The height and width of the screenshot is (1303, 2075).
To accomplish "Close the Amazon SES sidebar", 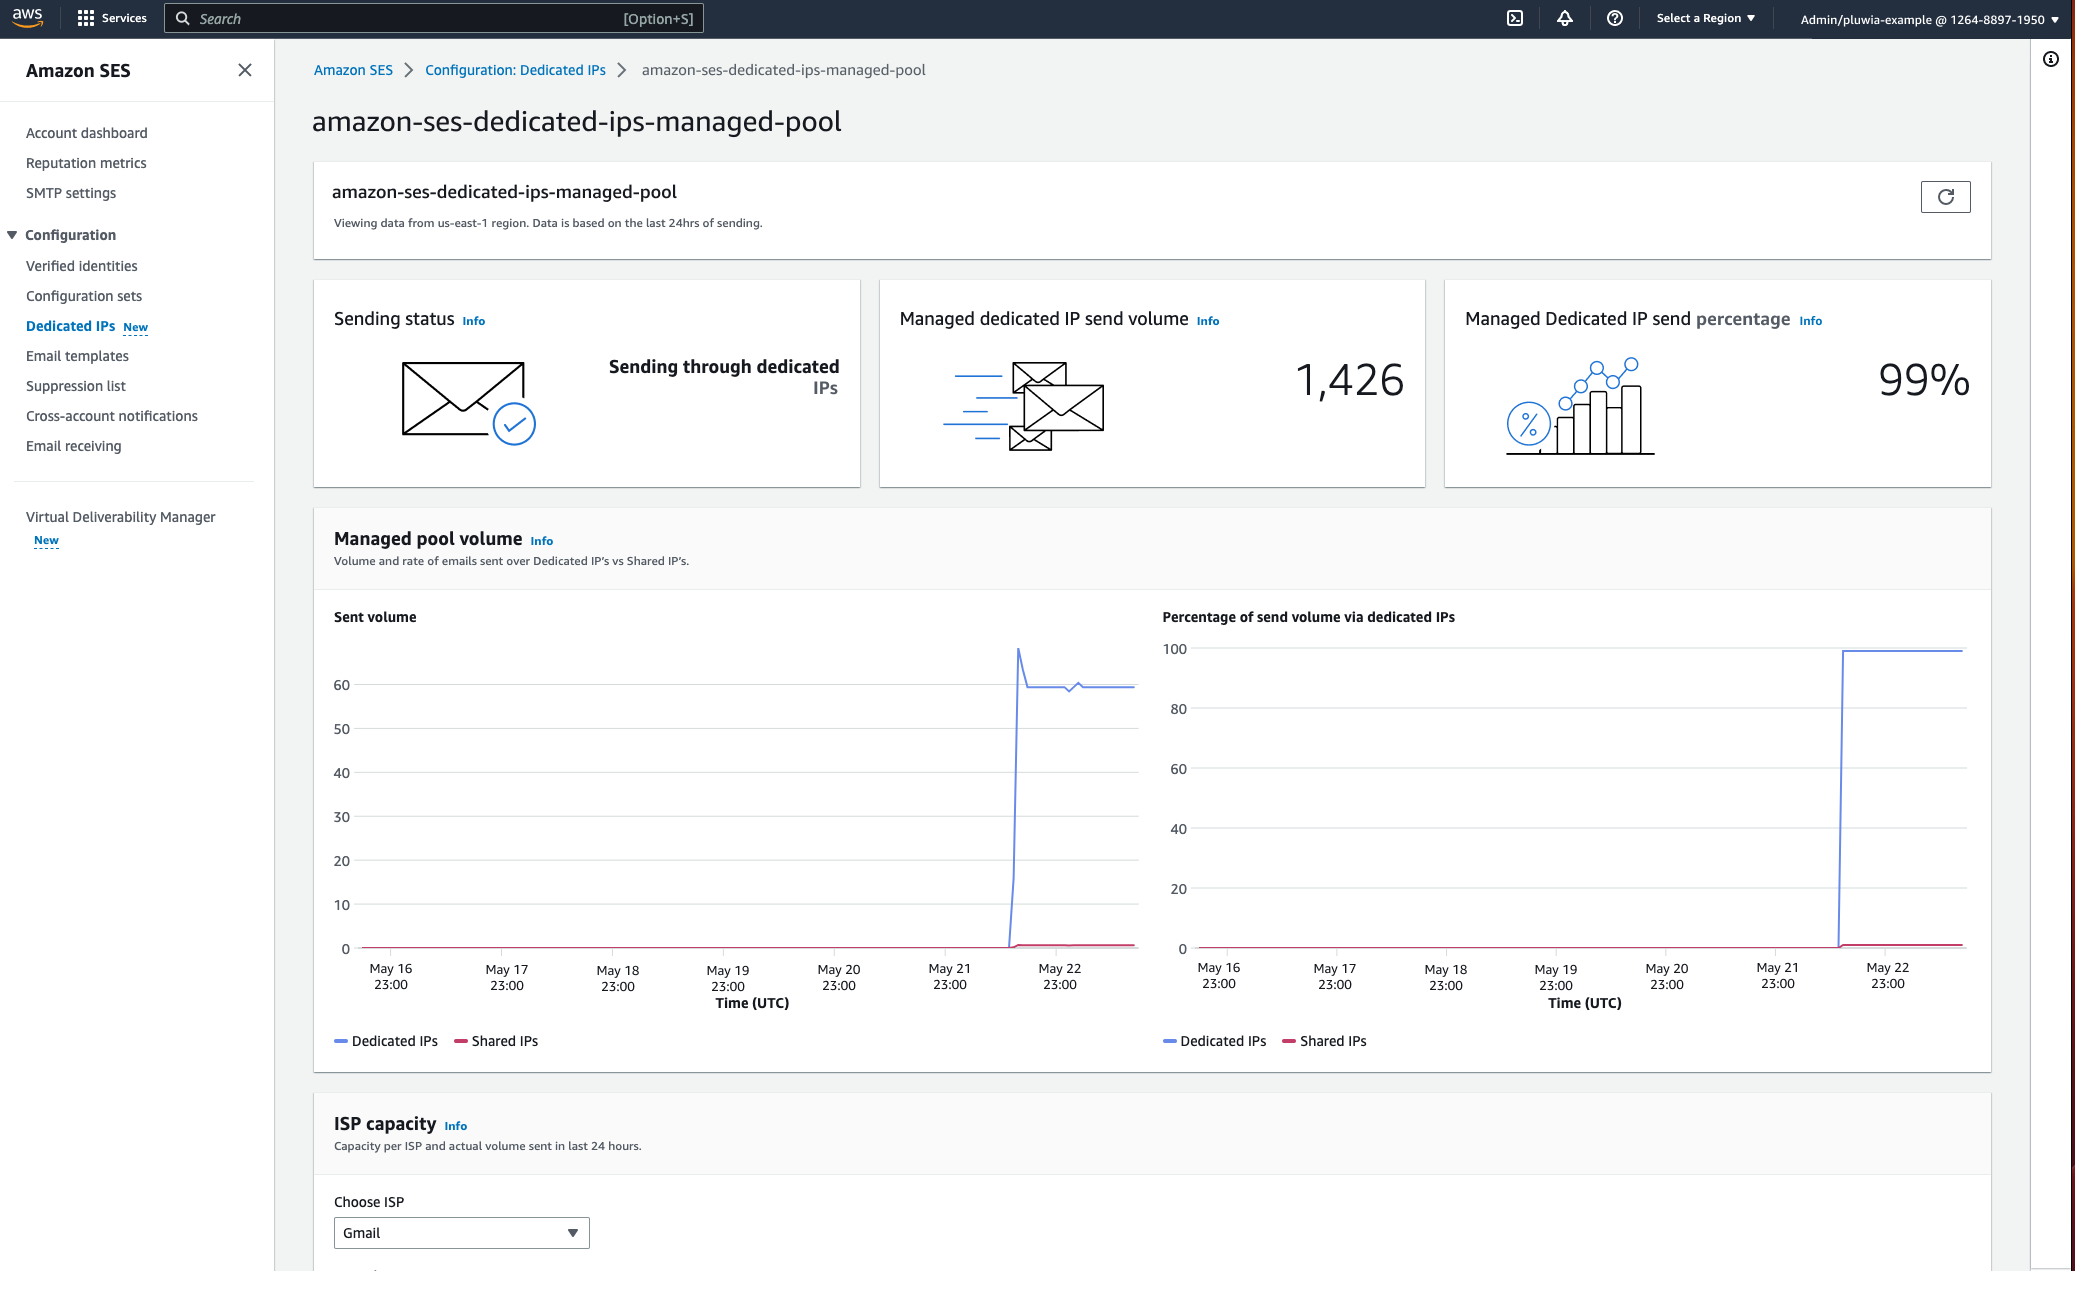I will 245,70.
